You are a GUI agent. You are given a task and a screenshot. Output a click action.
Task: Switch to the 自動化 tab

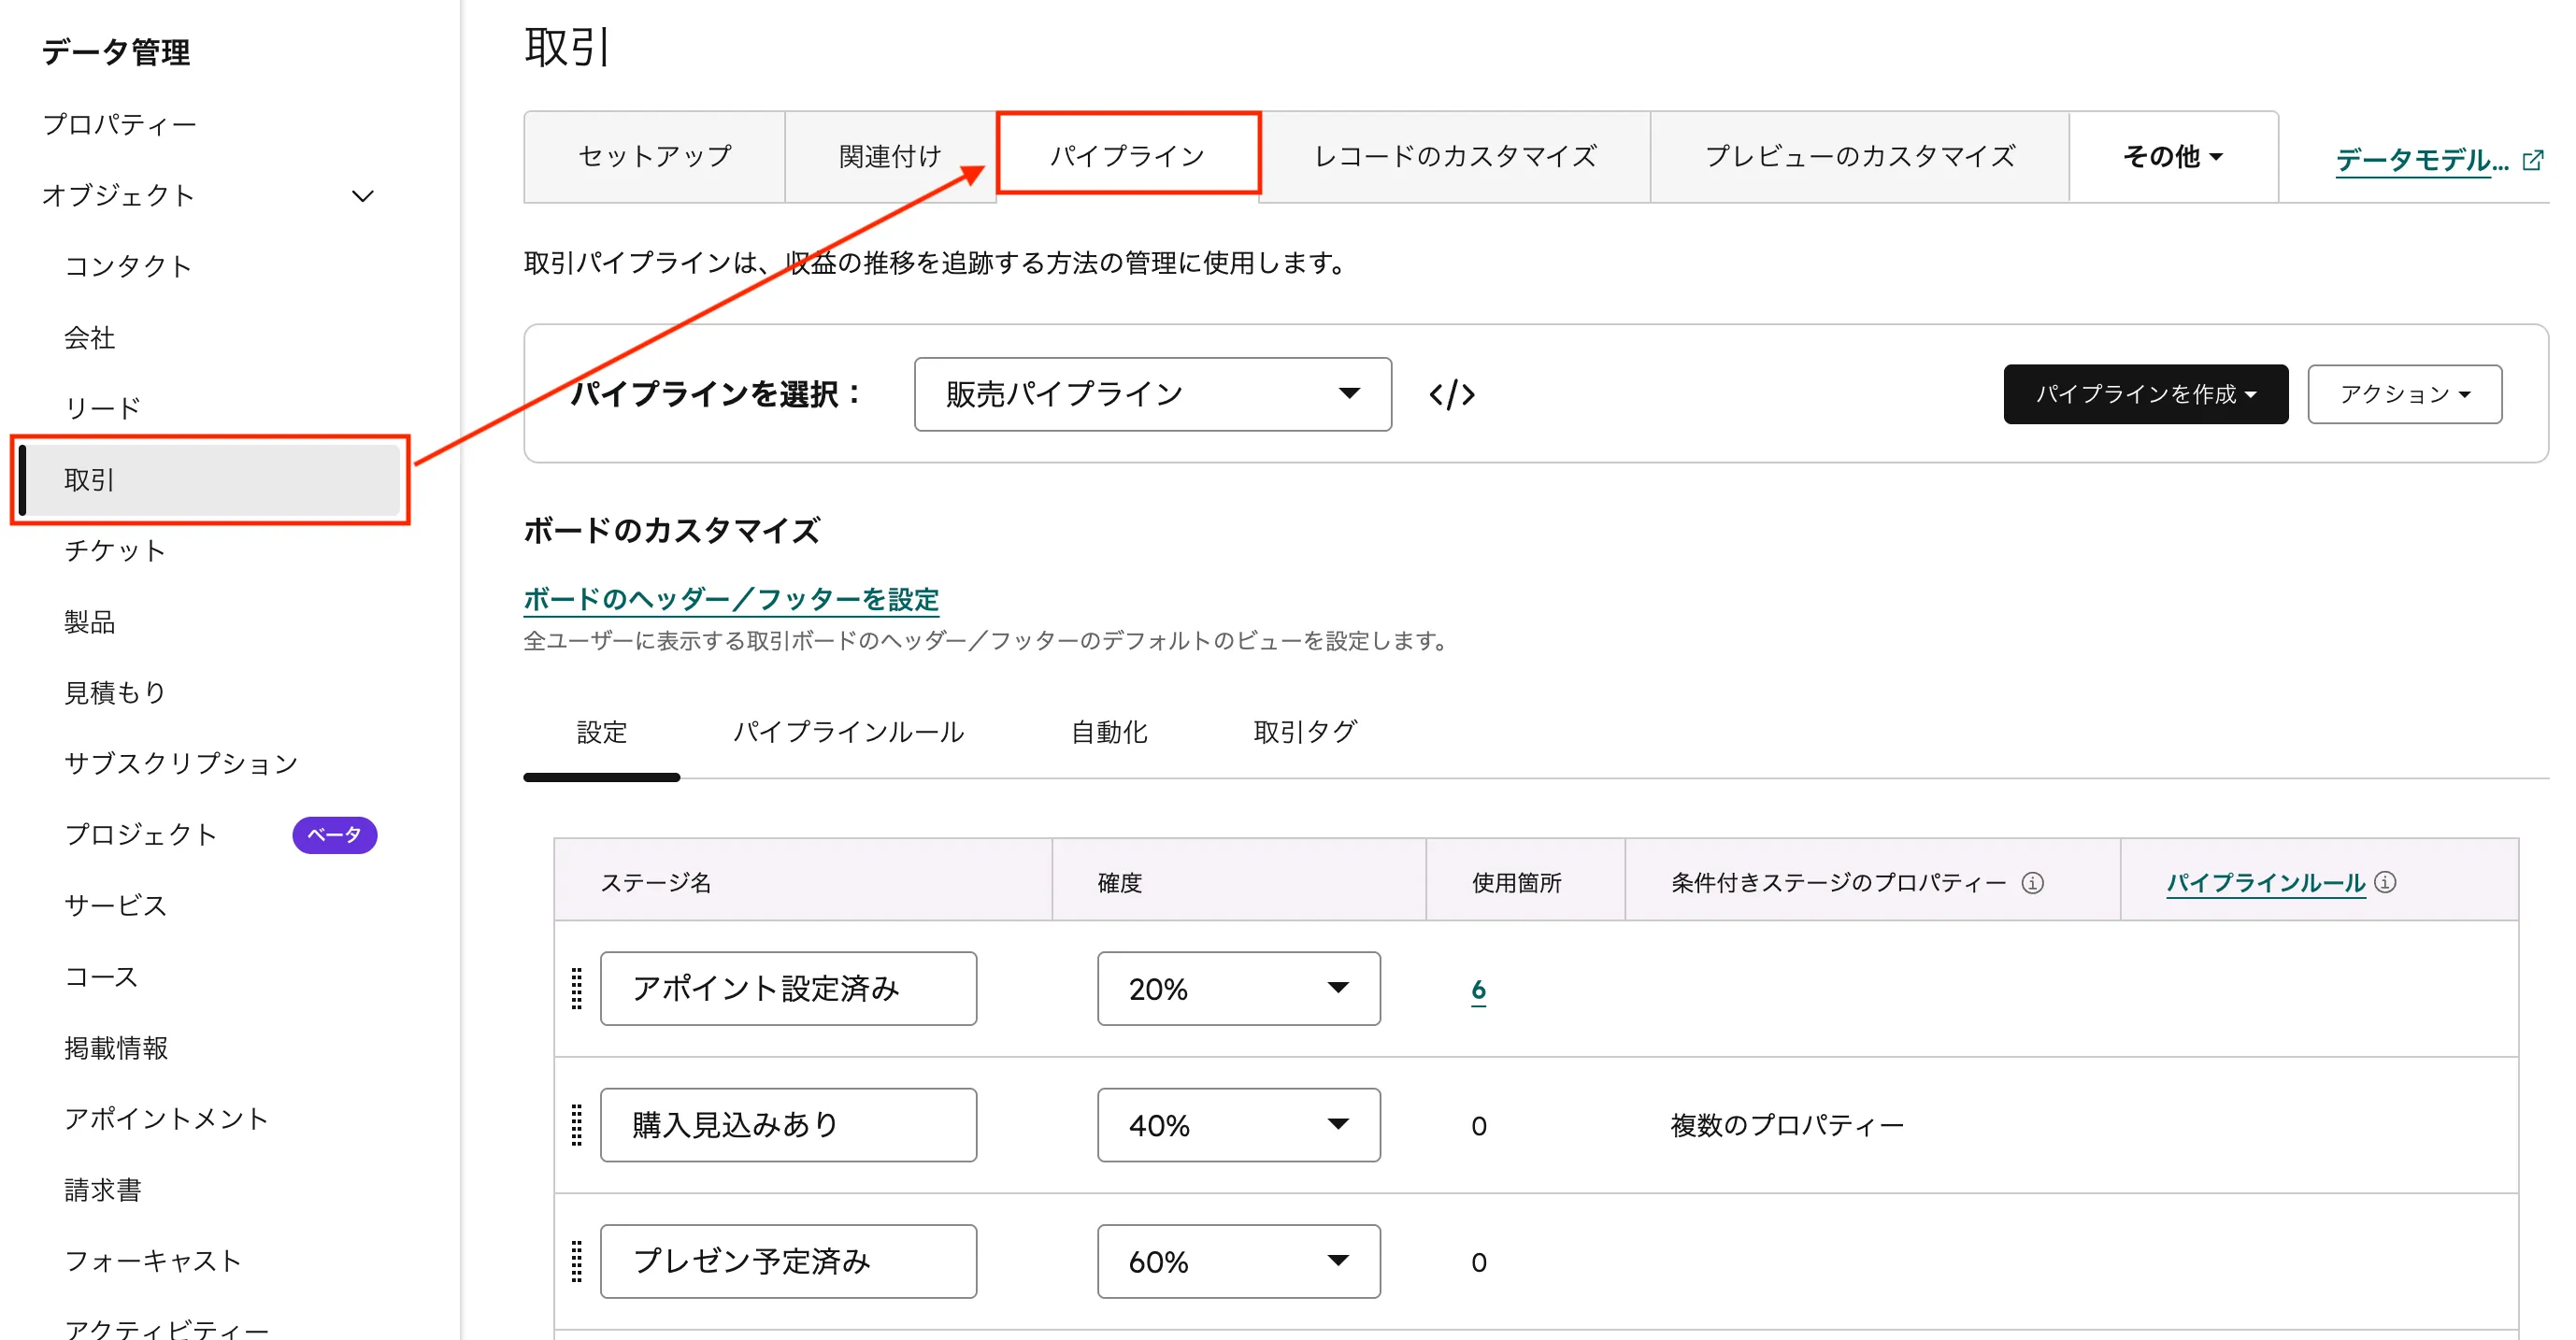point(1108,732)
